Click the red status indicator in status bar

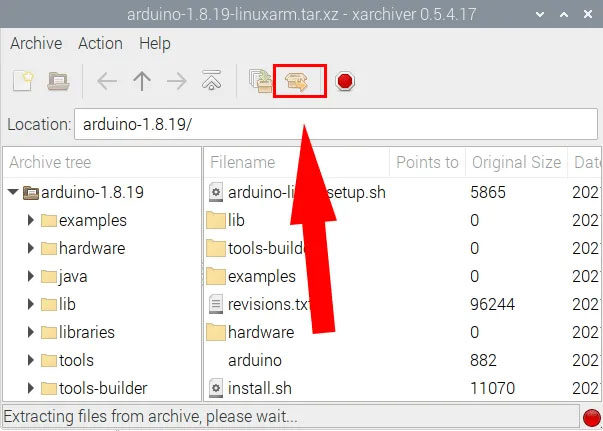[x=591, y=418]
